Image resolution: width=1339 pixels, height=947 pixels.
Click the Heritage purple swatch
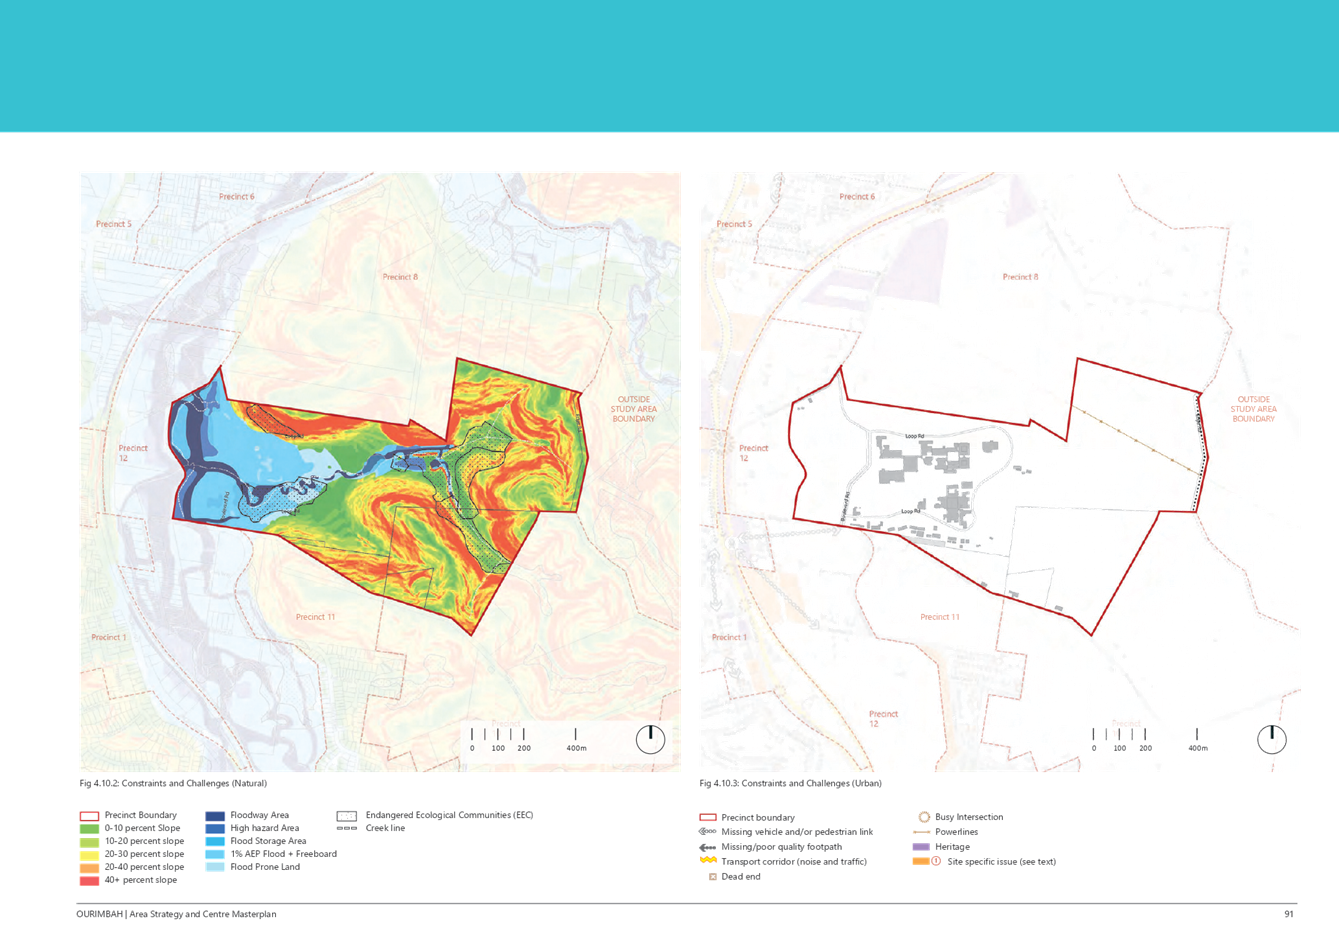920,847
